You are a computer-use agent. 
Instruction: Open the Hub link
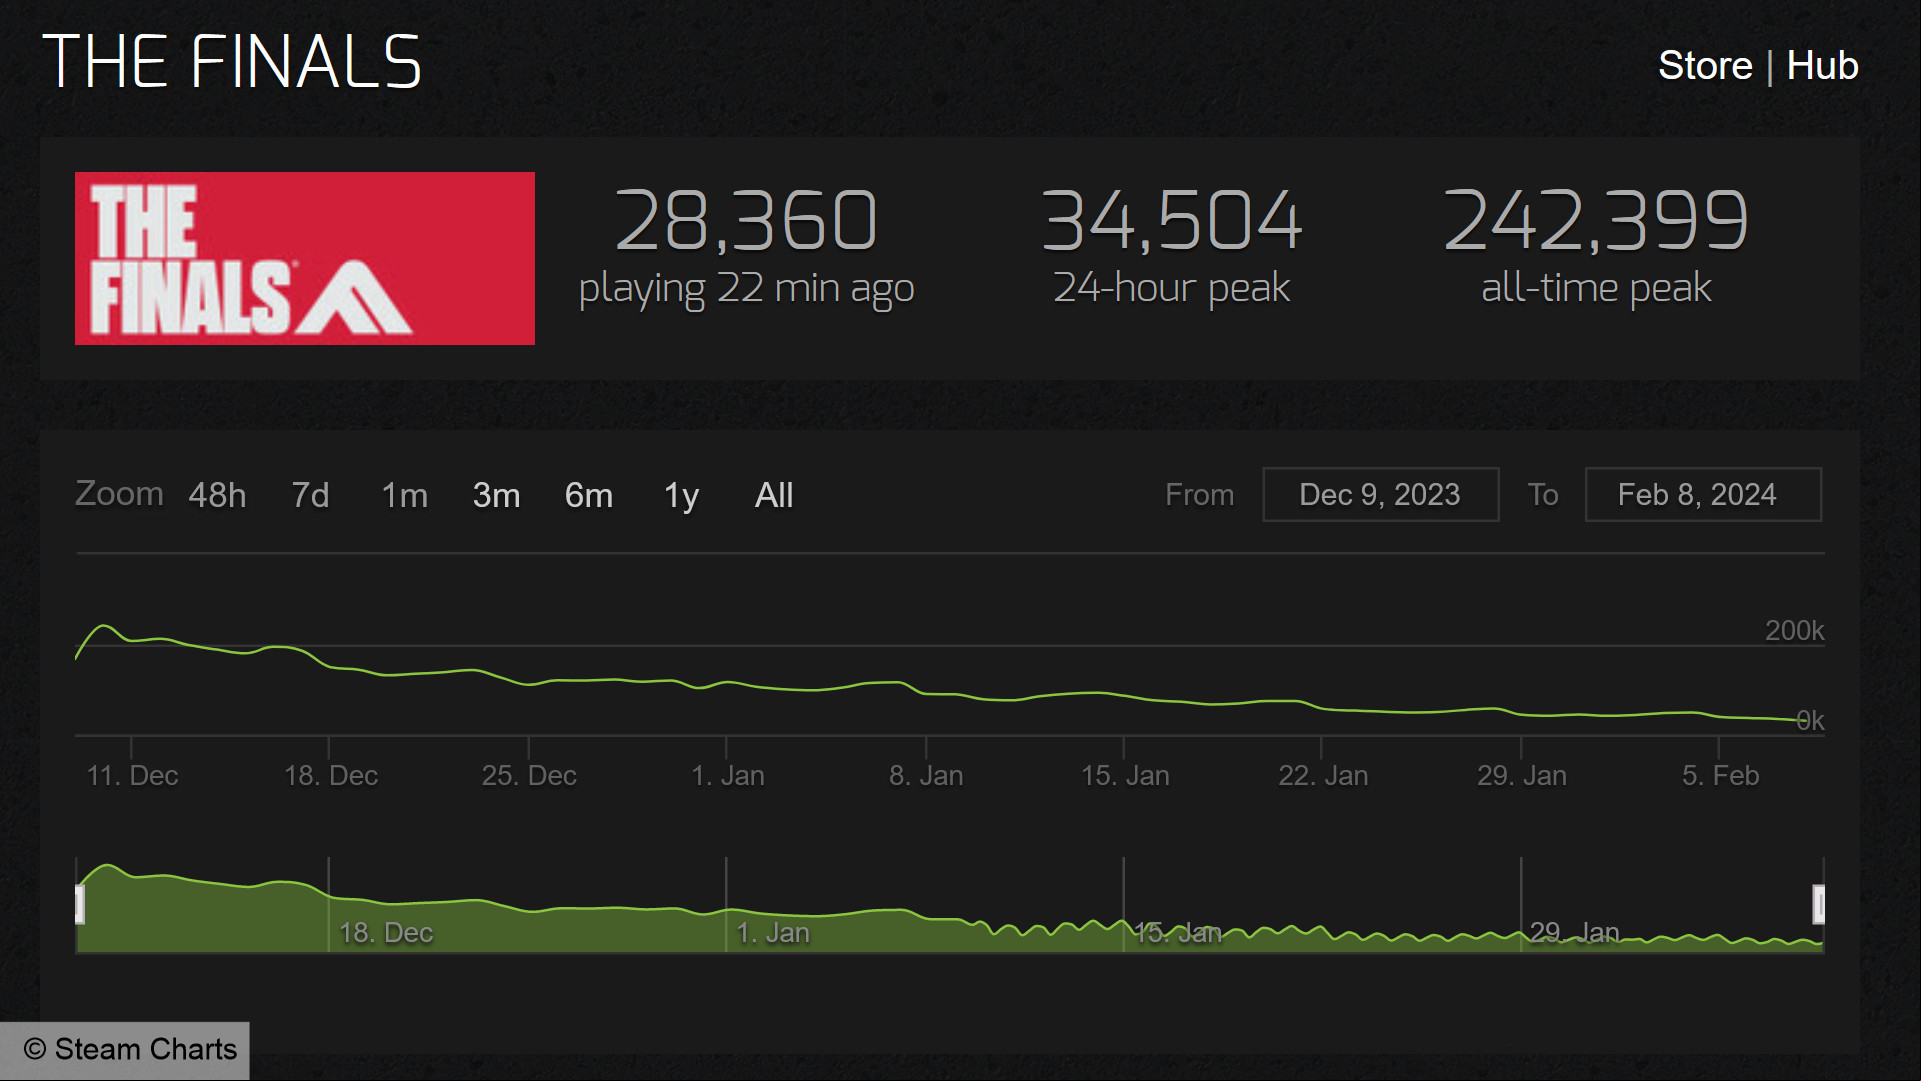[x=1822, y=66]
